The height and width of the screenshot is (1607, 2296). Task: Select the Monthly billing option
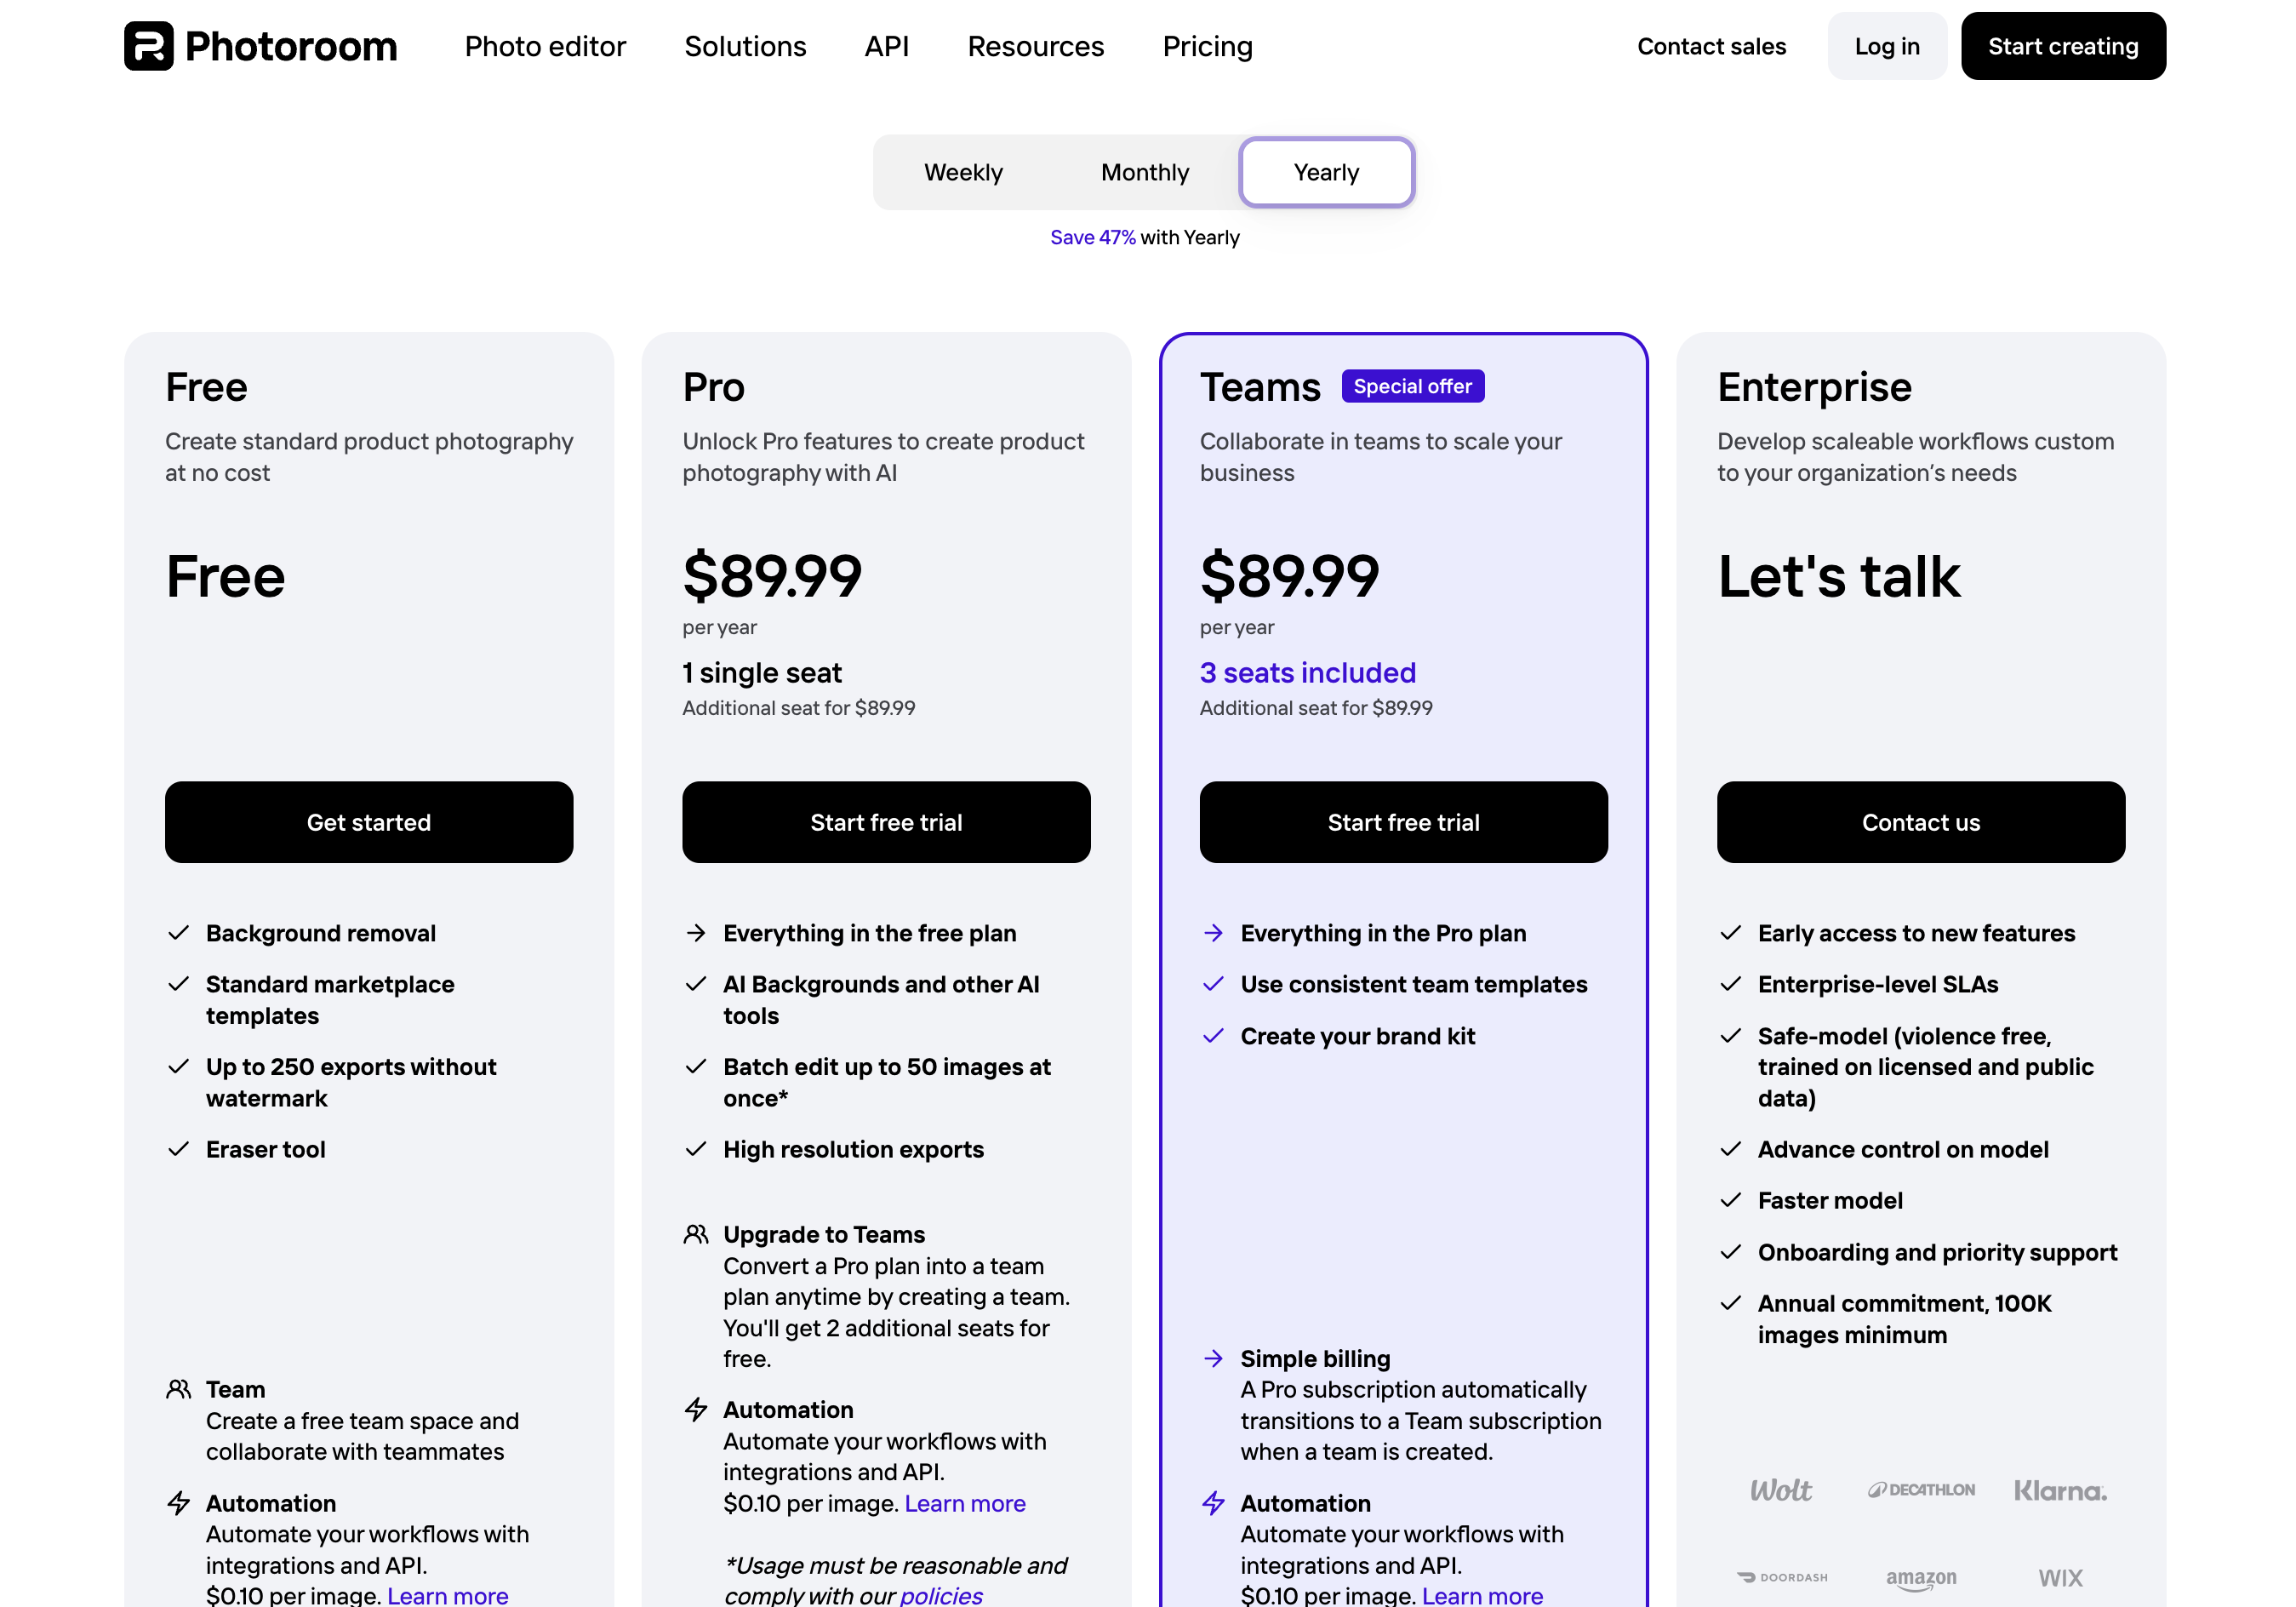1144,172
